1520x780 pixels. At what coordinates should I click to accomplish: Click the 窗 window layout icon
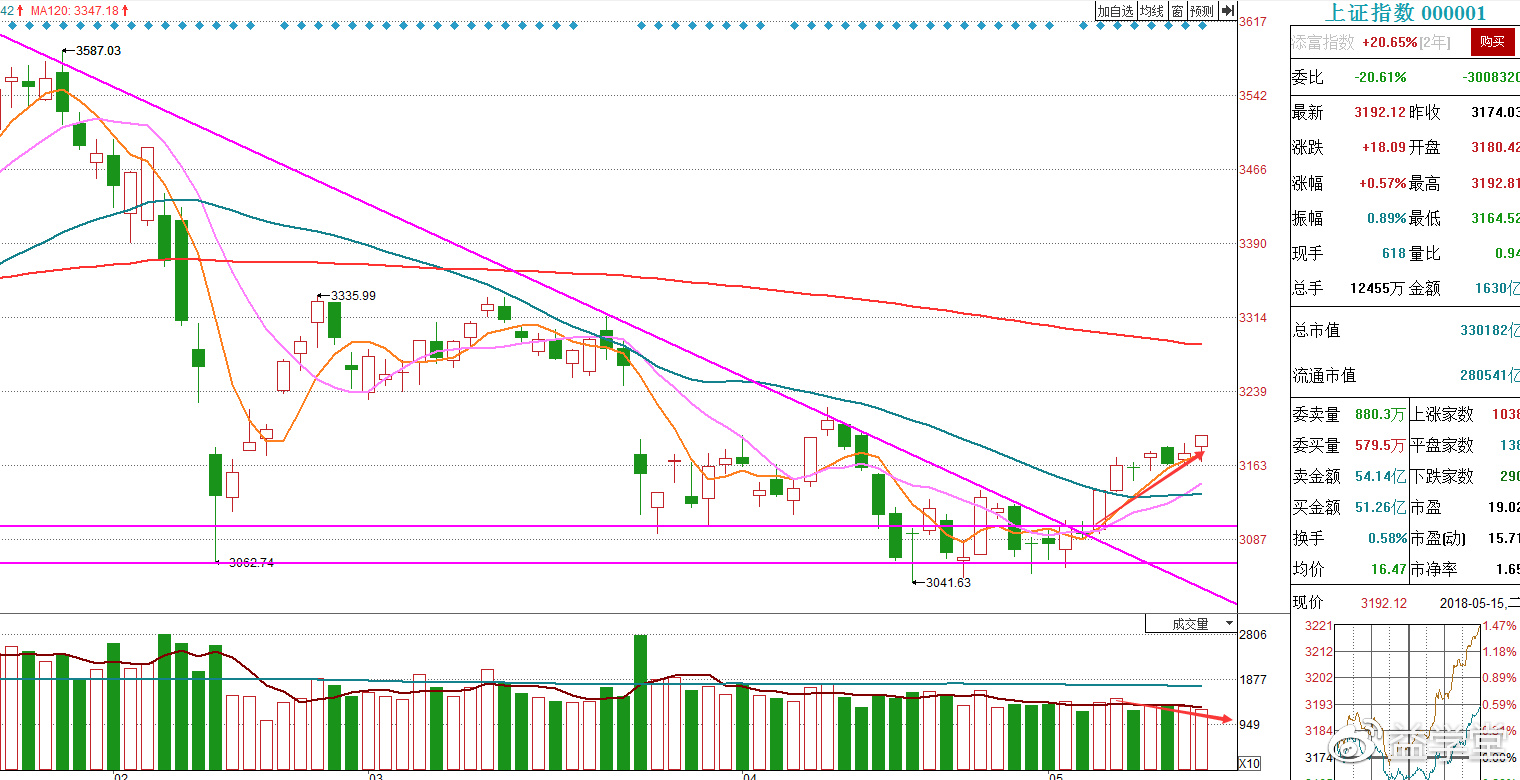tap(1178, 11)
